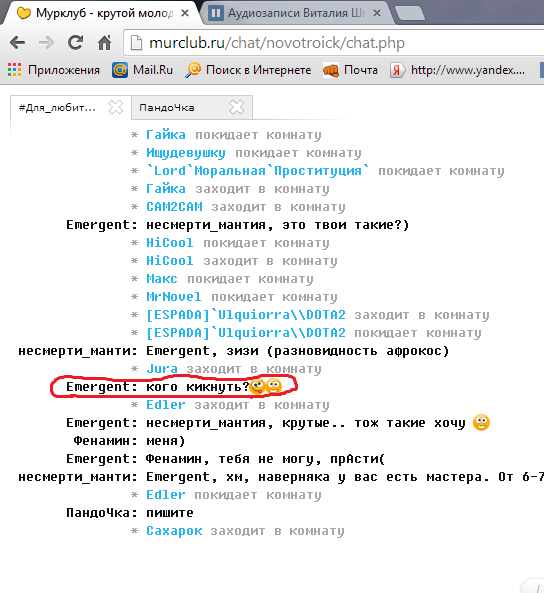
Task: Click the Jura username
Action: pos(162,369)
